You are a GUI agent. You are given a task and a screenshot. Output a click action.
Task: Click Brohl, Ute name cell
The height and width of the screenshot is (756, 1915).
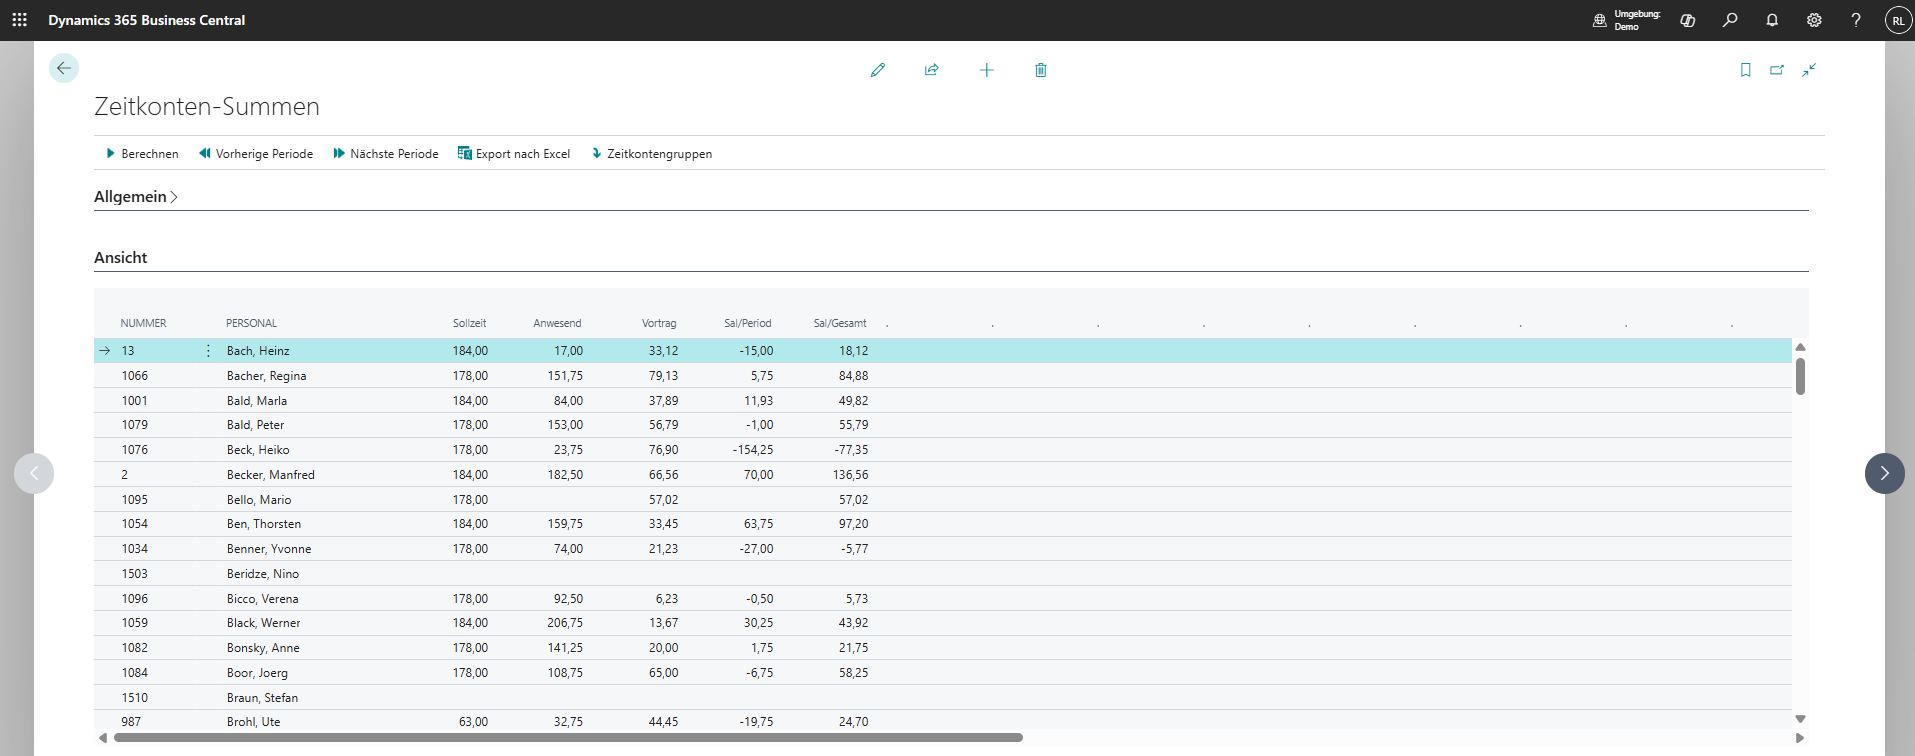tap(253, 722)
